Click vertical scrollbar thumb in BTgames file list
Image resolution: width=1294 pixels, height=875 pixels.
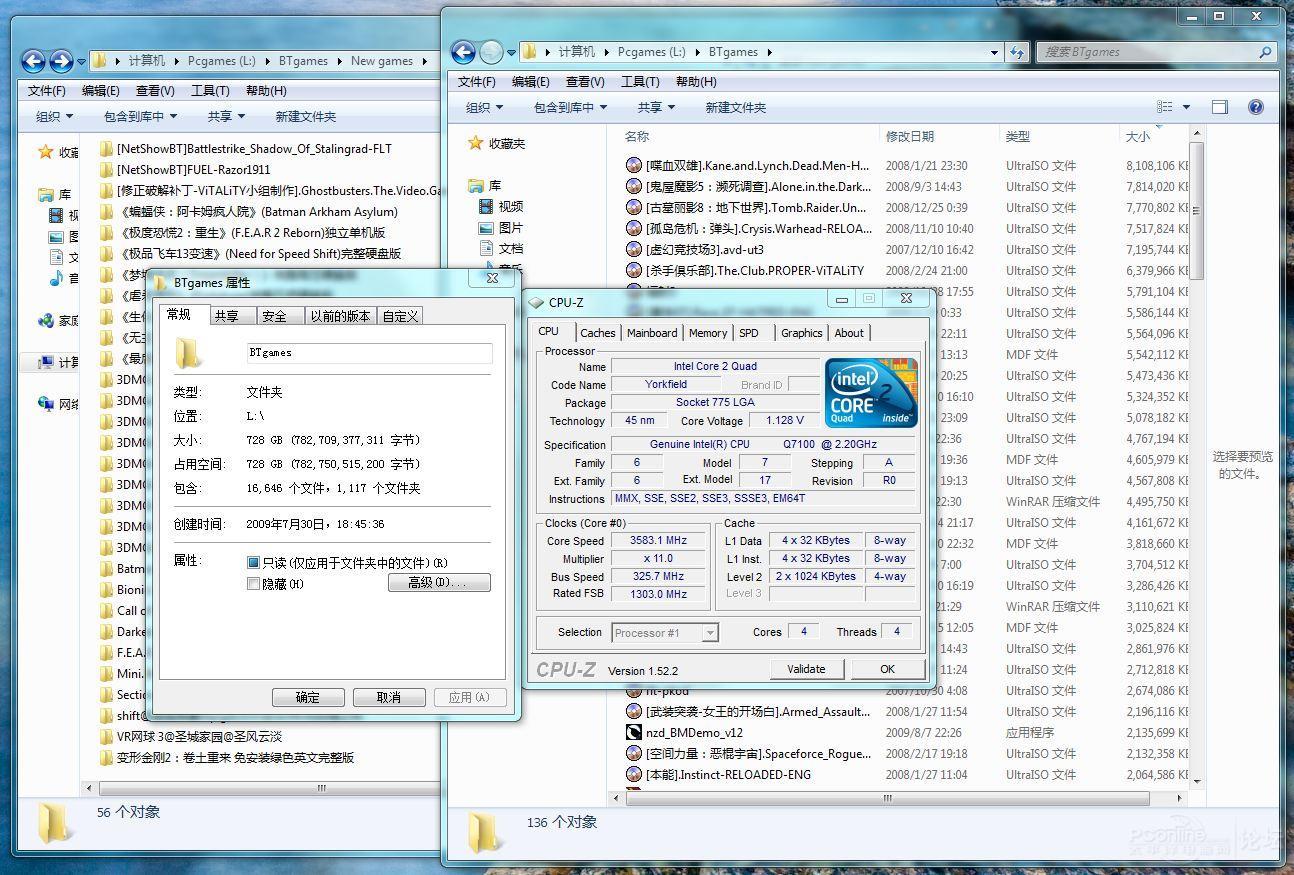coord(1197,210)
